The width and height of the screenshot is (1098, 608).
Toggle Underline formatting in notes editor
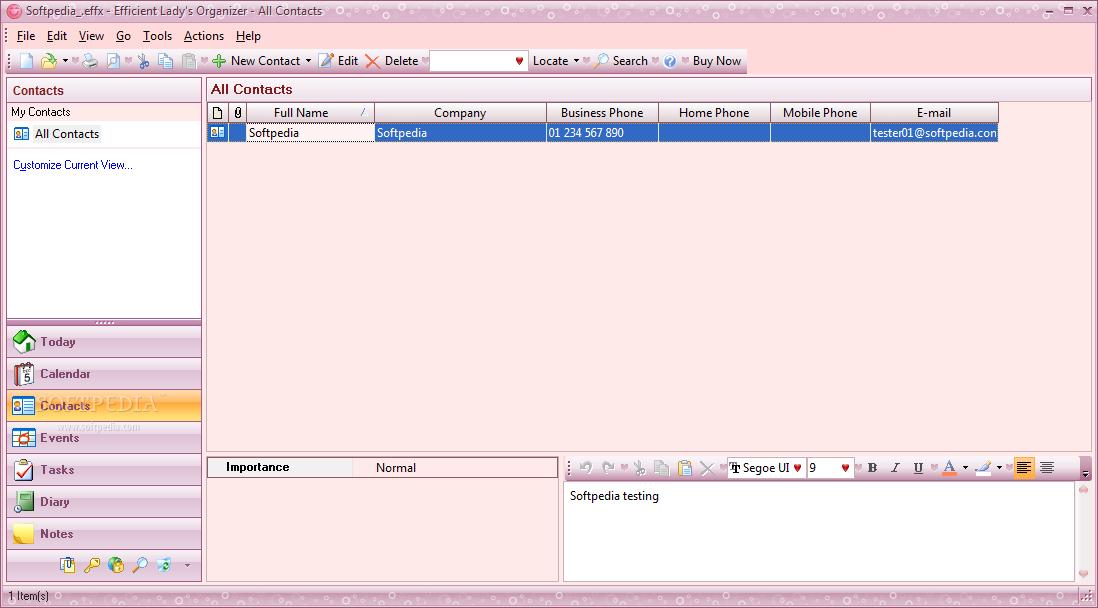click(918, 468)
